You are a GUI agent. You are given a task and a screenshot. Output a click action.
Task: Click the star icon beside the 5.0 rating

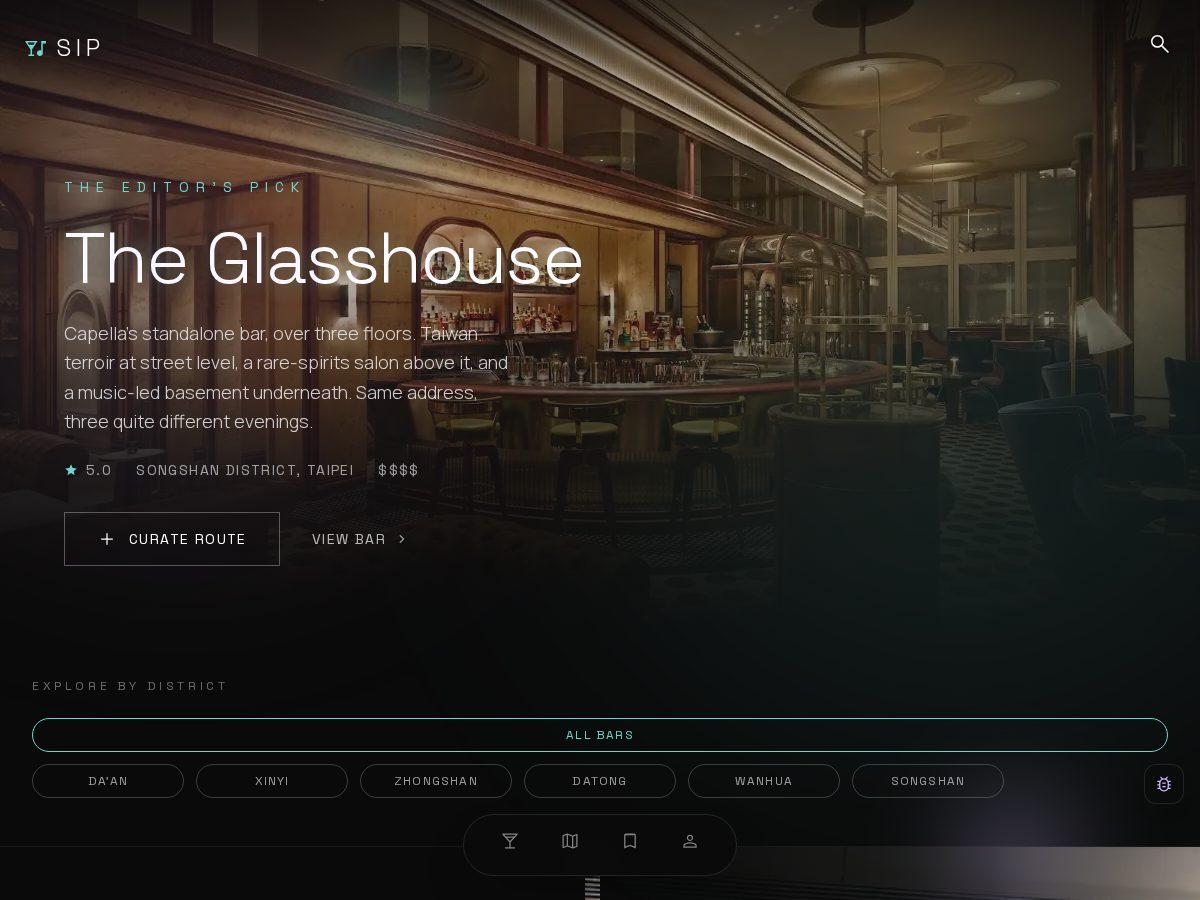pyautogui.click(x=71, y=470)
